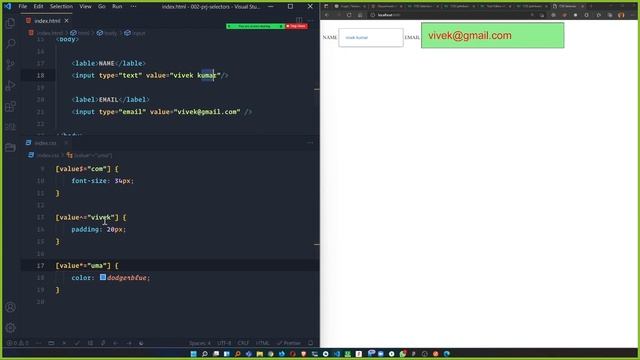Click the [value$="com"] selector line
640x360 pixels.
click(87, 169)
